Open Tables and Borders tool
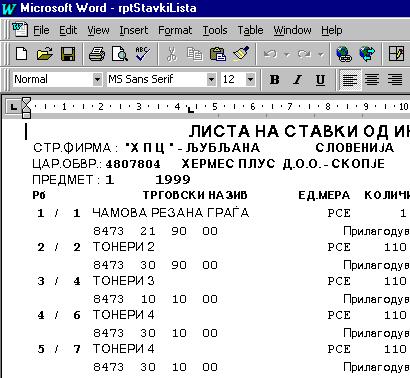Image resolution: width=410 pixels, height=378 pixels. coord(397,54)
